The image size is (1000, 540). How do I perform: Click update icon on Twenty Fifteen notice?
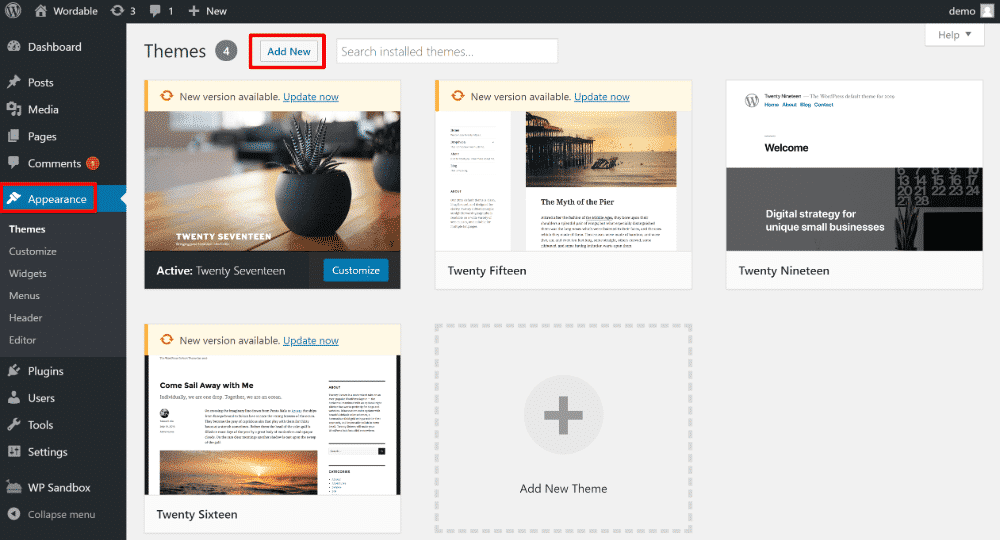(458, 96)
